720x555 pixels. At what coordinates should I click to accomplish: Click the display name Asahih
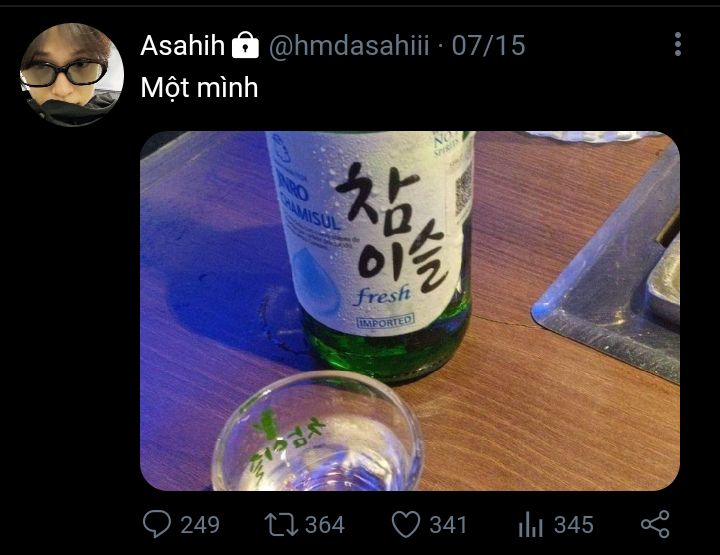pos(183,45)
